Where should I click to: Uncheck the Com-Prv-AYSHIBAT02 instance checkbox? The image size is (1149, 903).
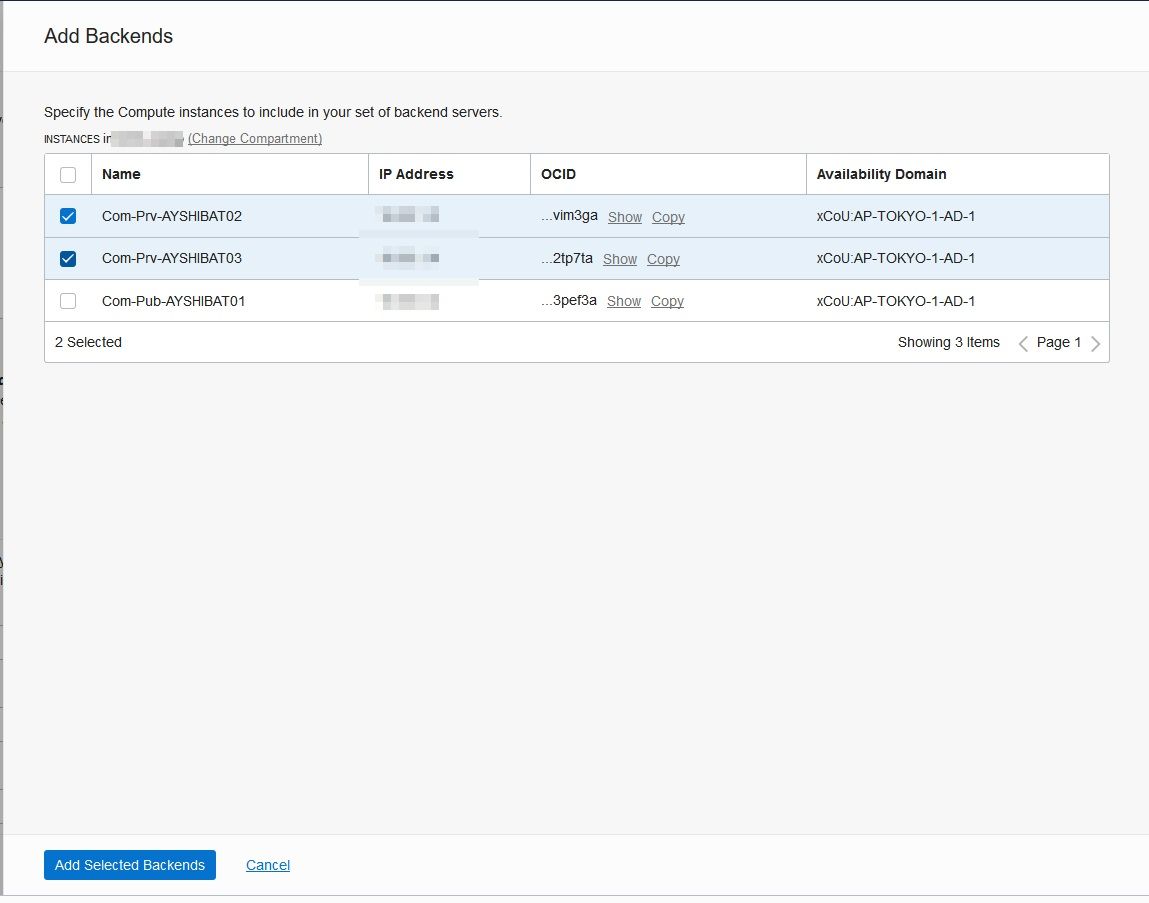click(x=68, y=216)
